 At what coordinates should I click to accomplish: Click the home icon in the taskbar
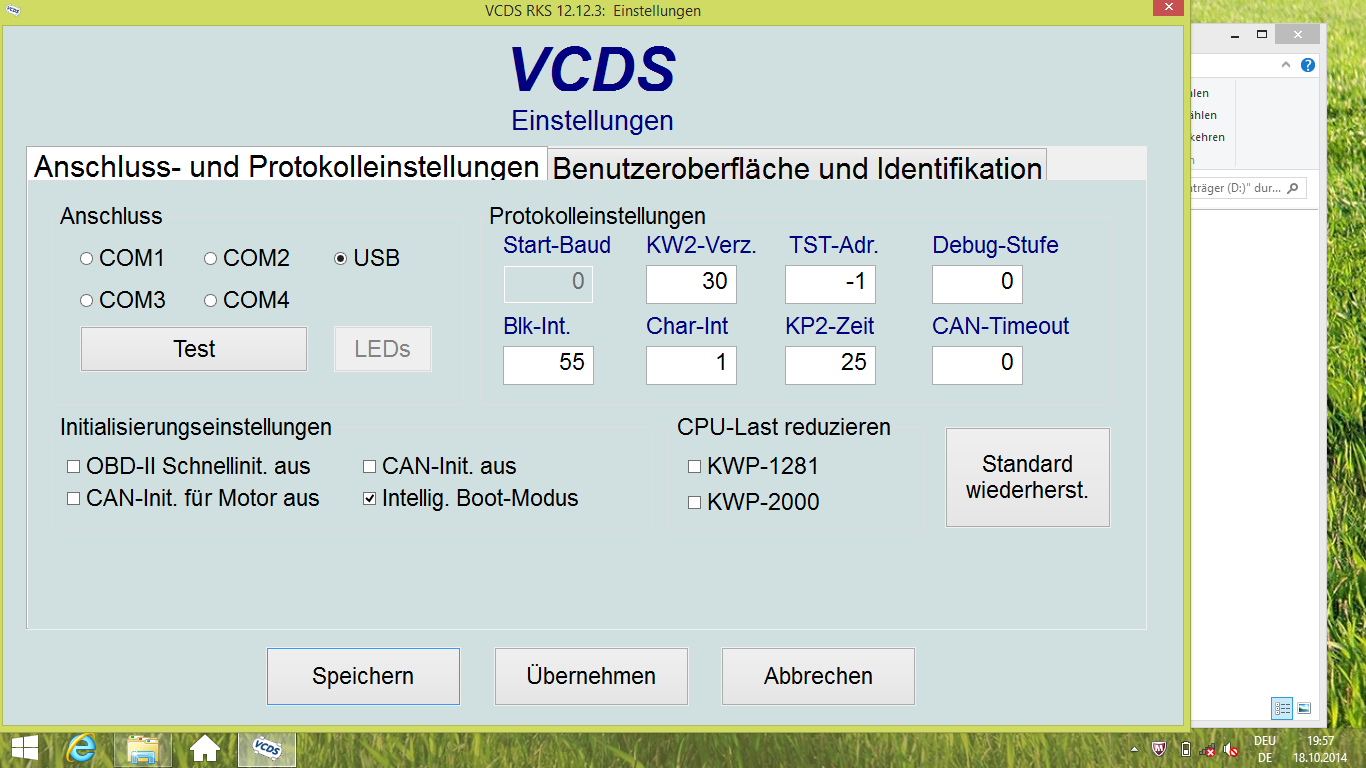click(205, 748)
